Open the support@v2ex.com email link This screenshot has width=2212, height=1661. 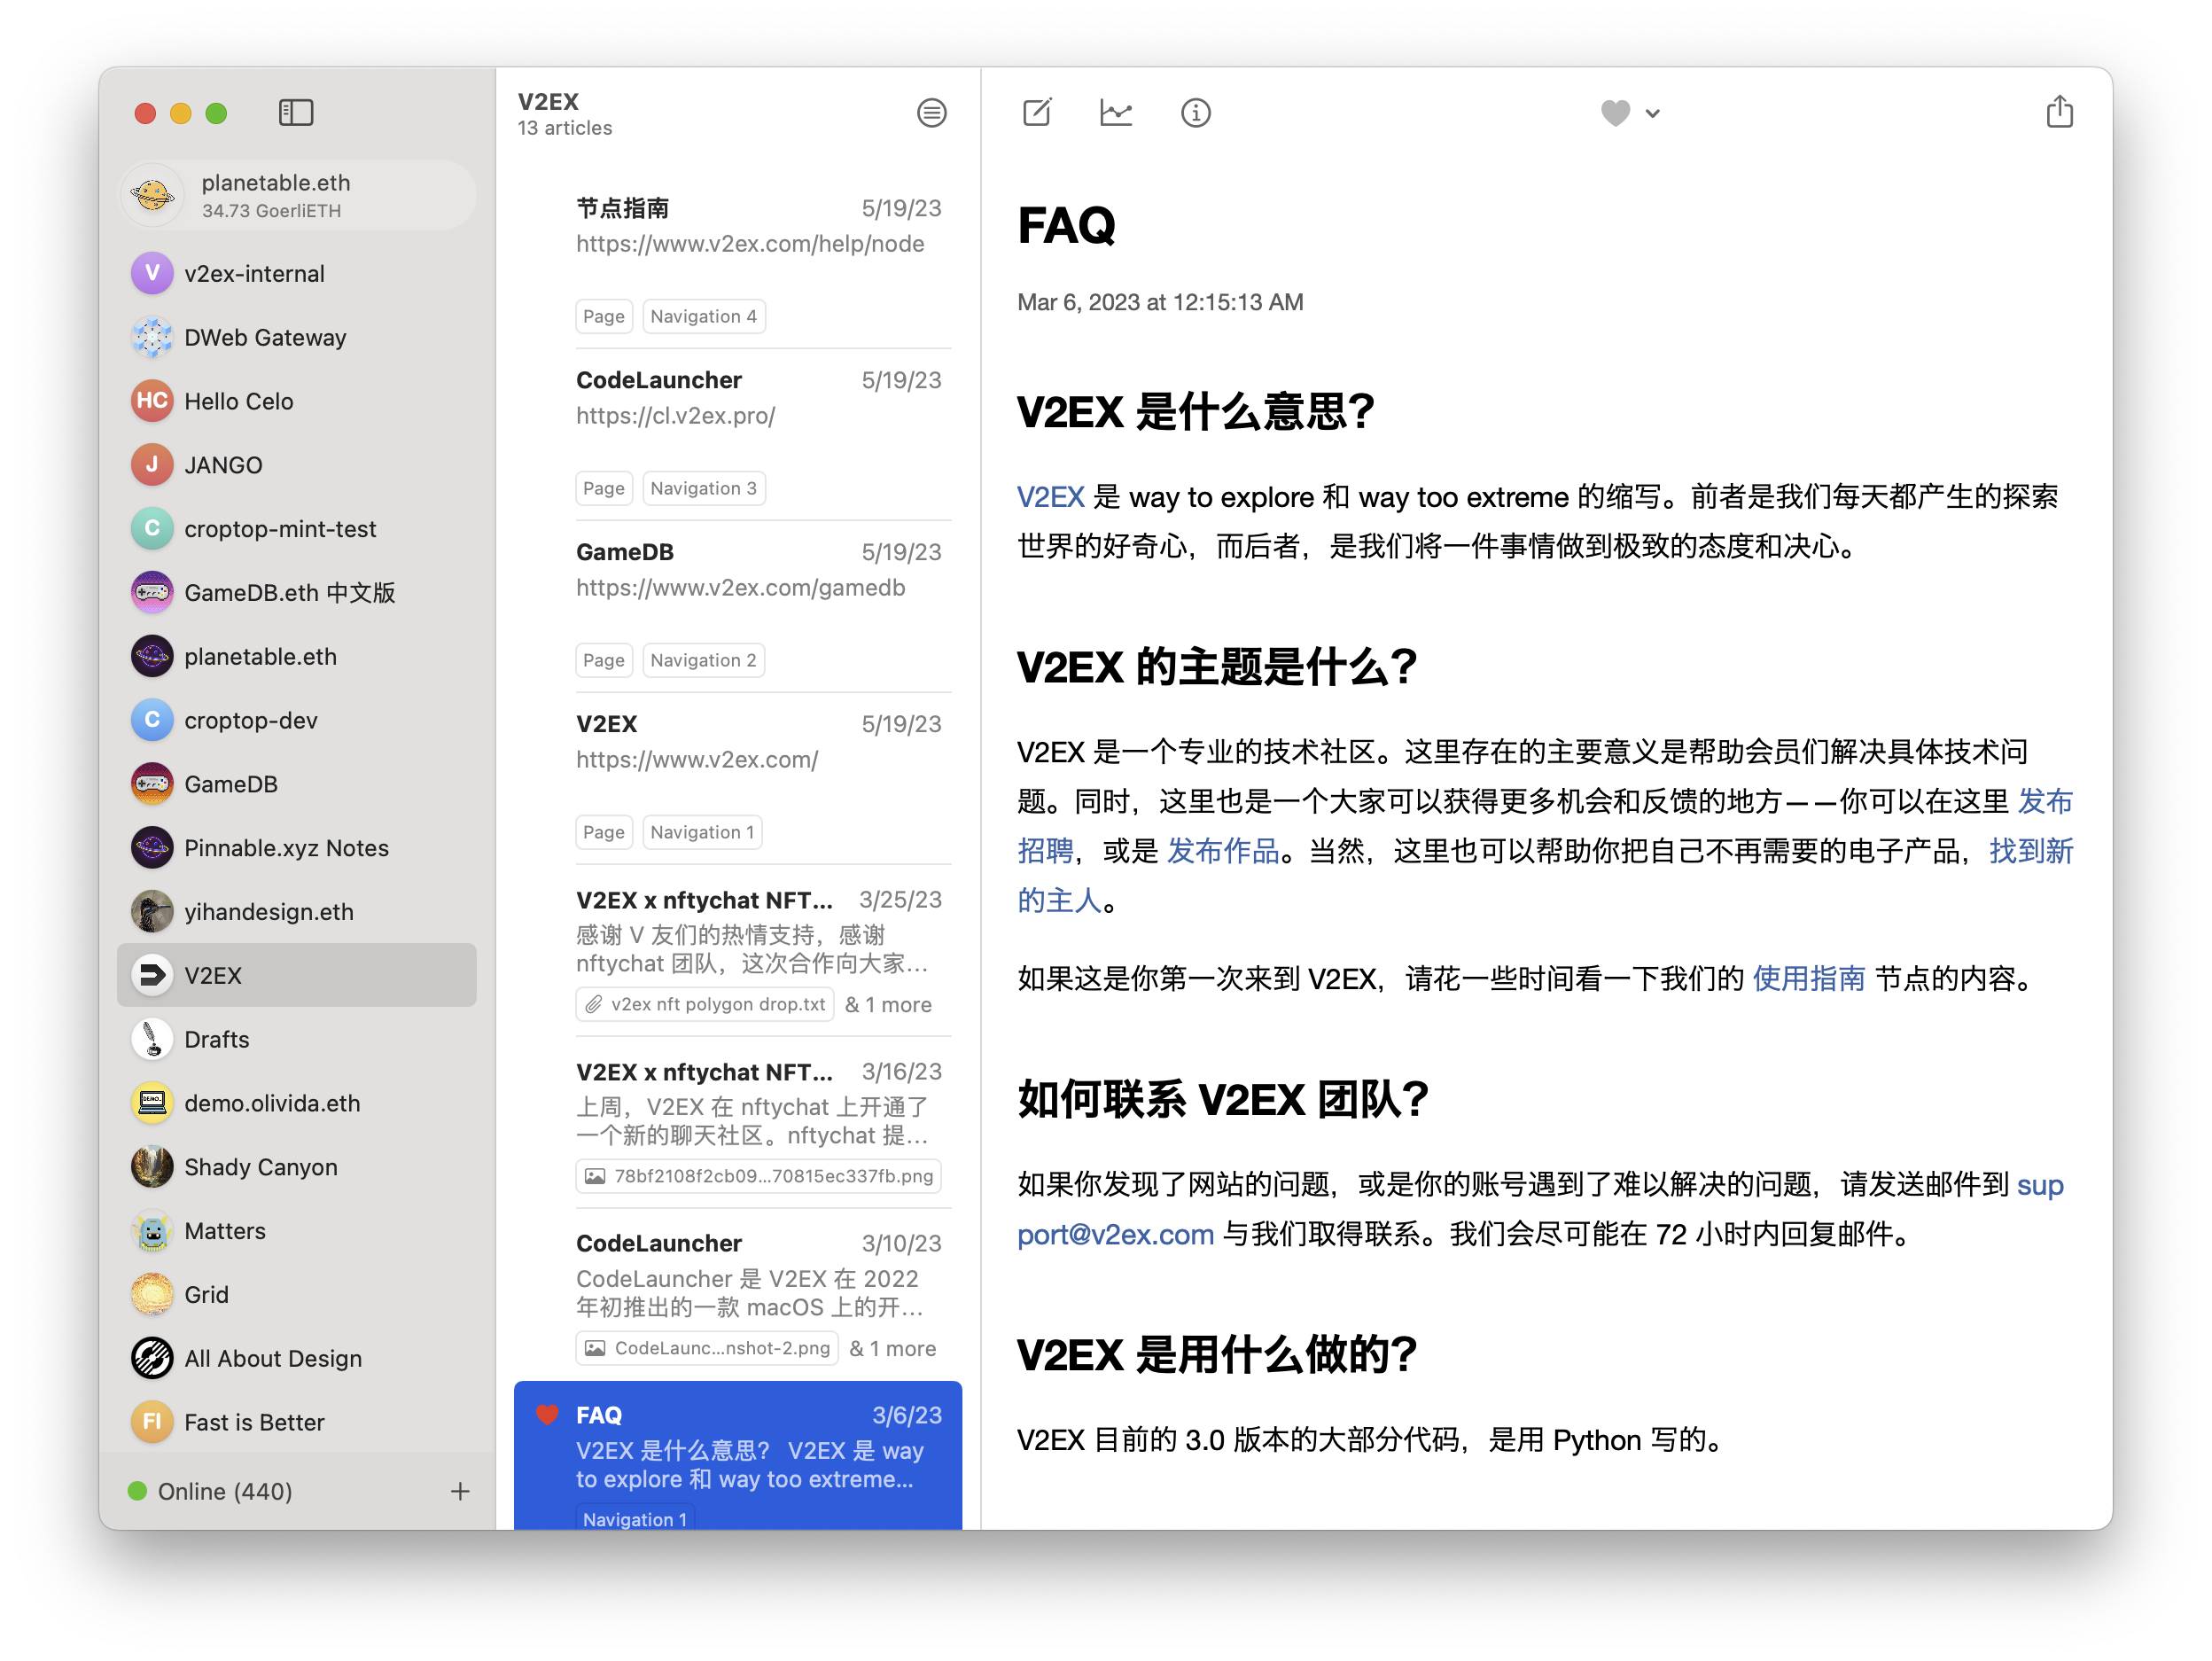(1115, 1234)
